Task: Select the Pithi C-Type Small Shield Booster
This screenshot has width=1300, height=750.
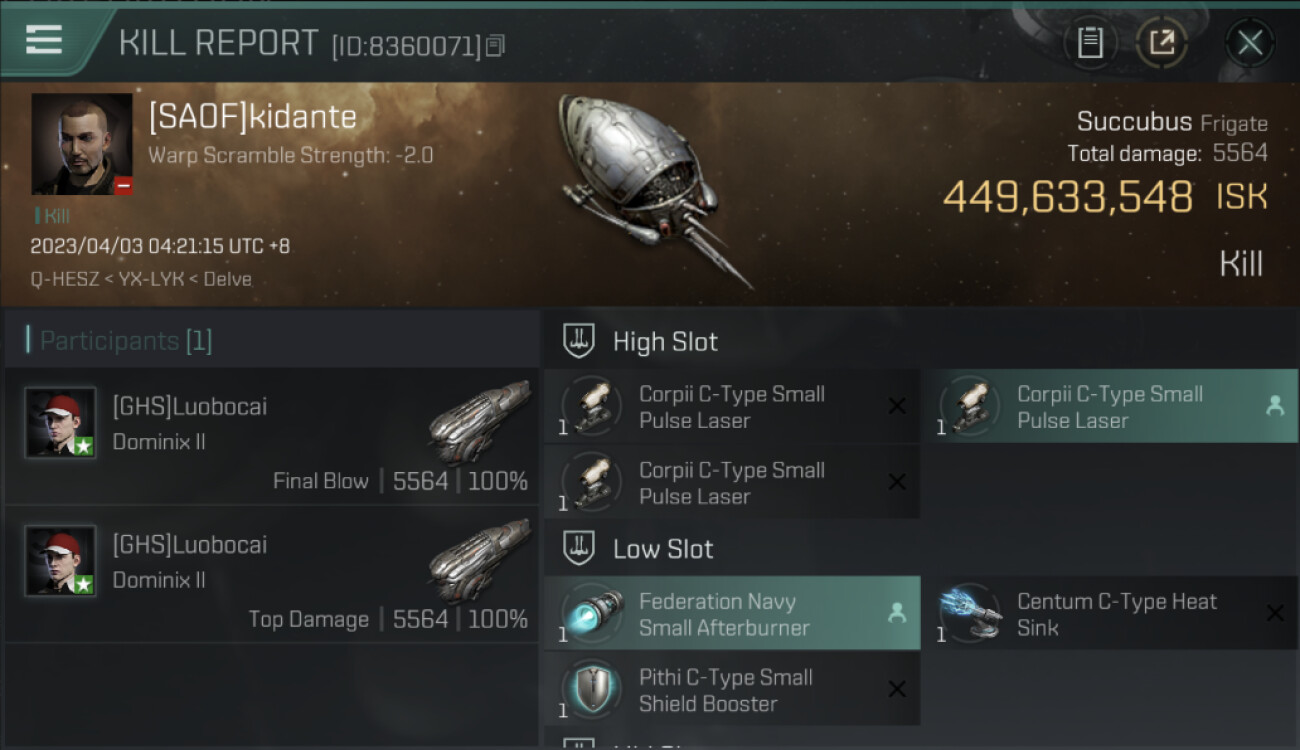Action: pyautogui.click(x=732, y=690)
